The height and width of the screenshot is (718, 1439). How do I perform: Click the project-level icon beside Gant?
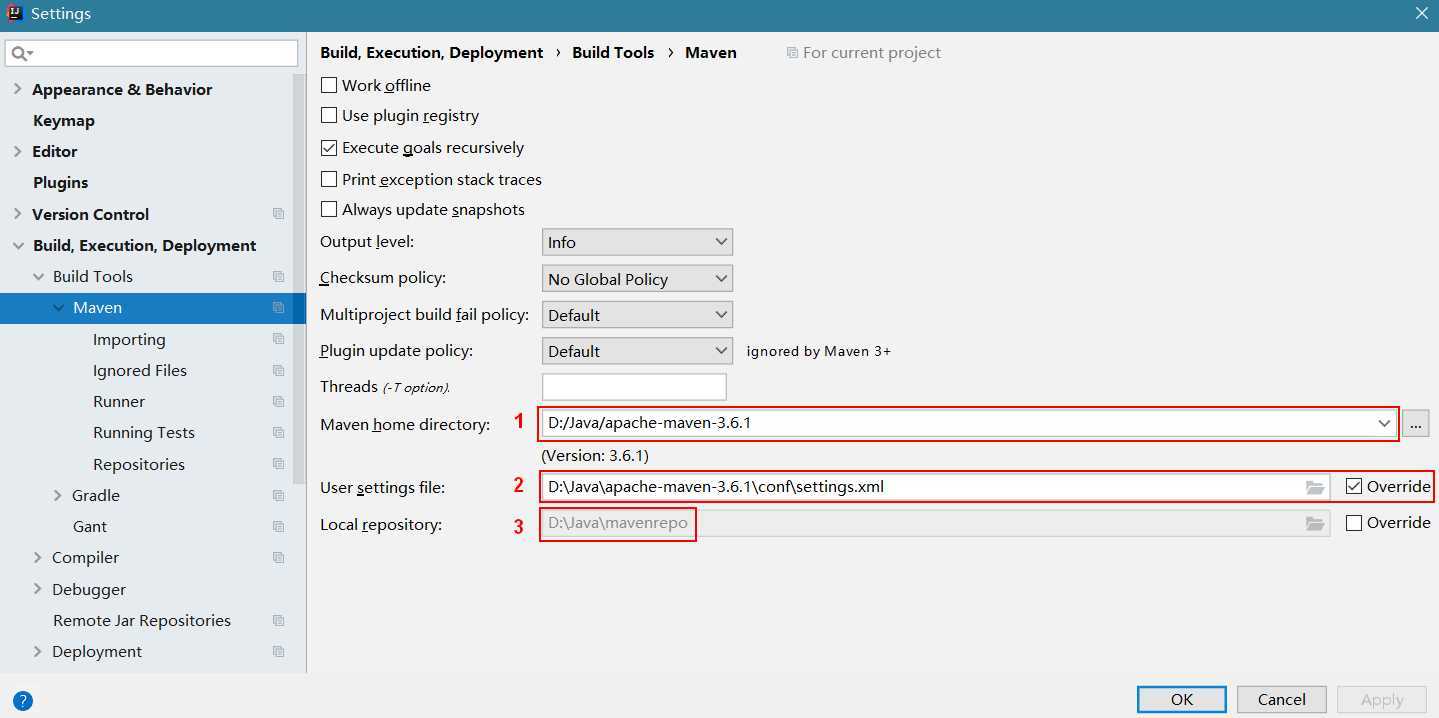click(x=278, y=526)
